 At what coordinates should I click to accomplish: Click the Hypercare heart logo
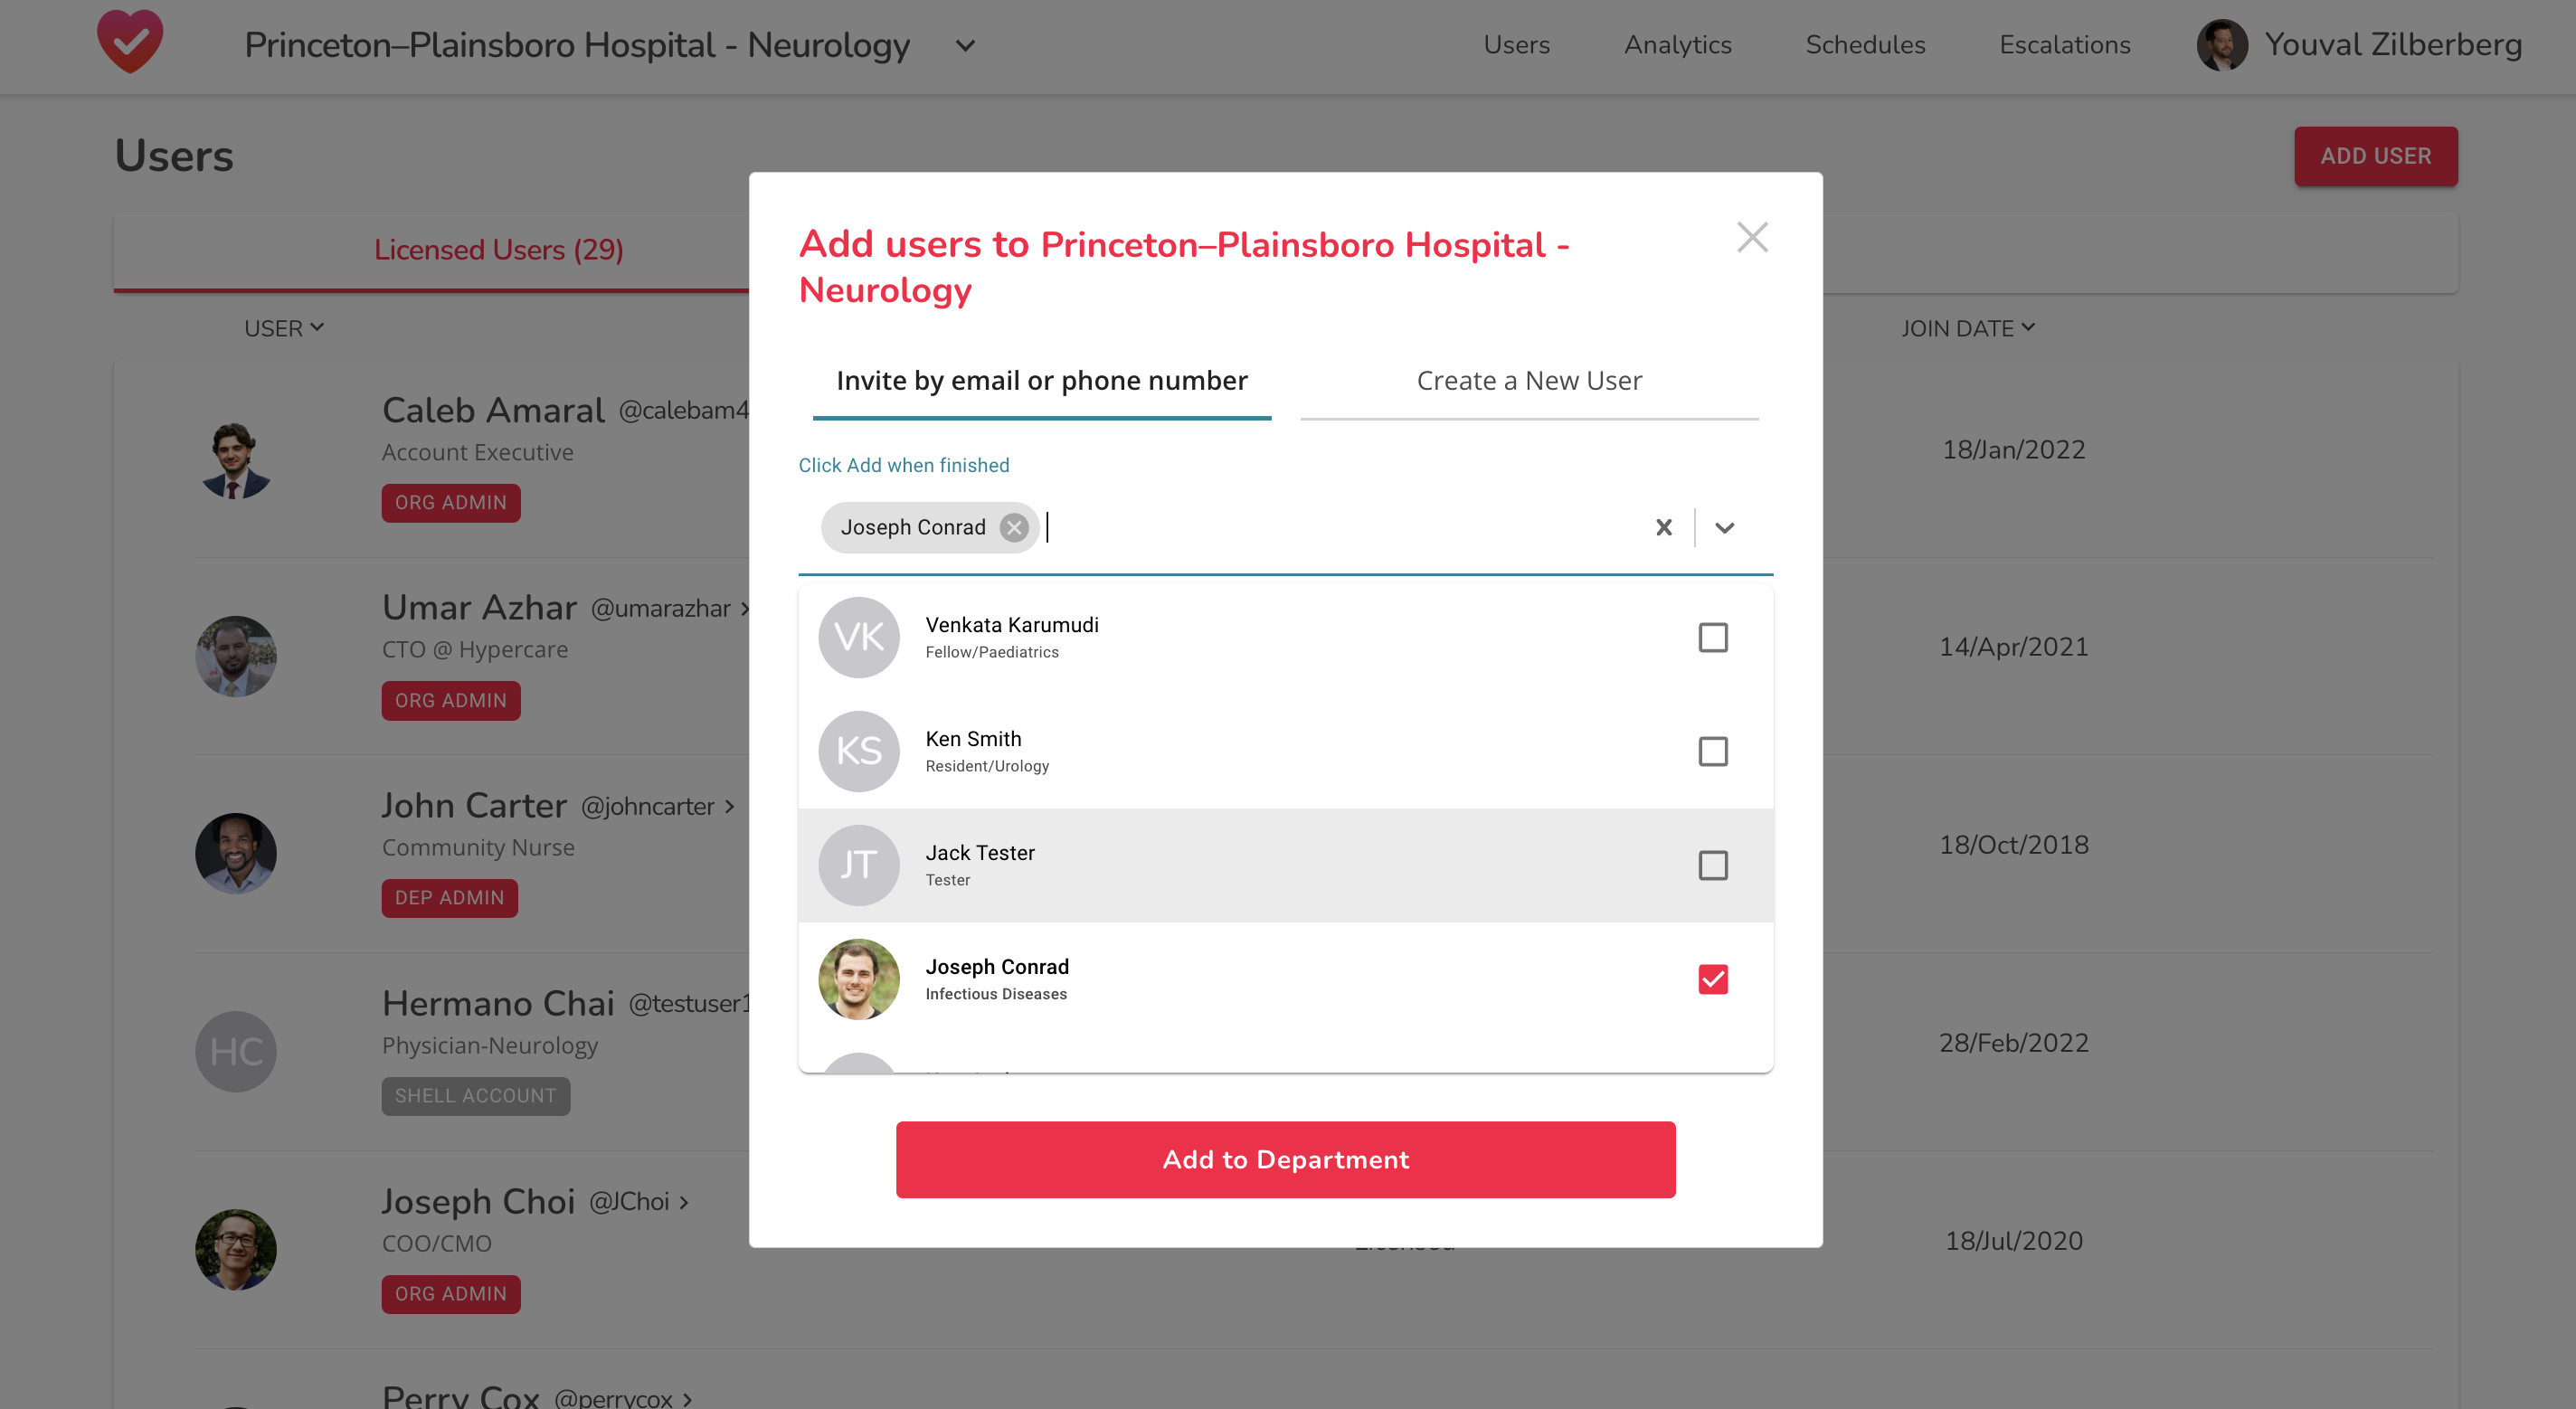point(131,42)
